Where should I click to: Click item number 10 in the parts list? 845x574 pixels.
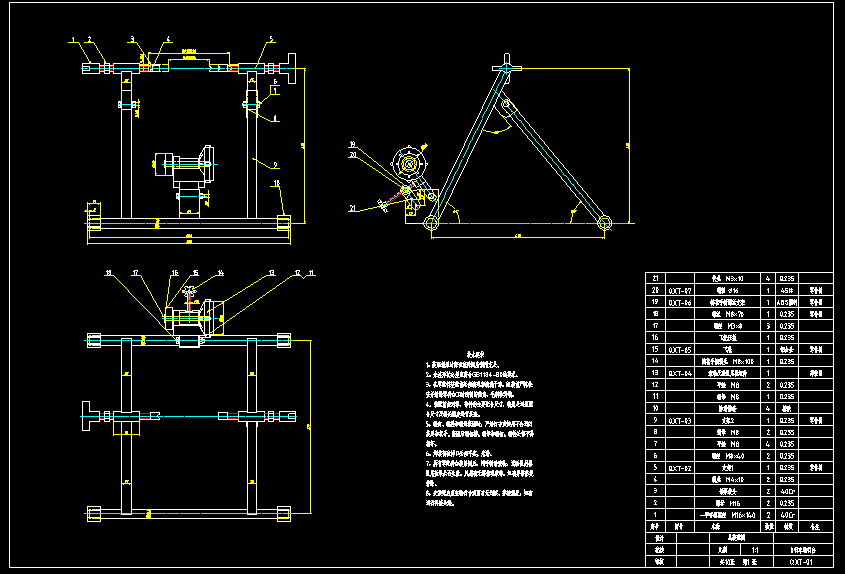coord(655,409)
